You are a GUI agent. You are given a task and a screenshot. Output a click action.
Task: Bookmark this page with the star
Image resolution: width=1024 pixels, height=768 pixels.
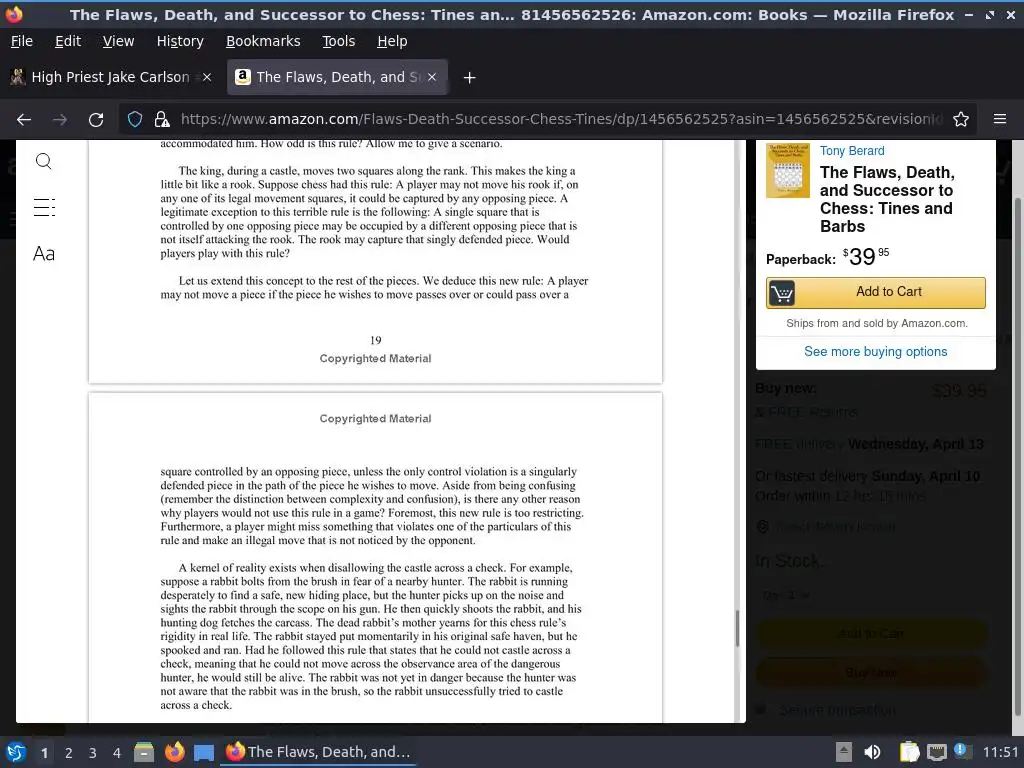pyautogui.click(x=961, y=120)
